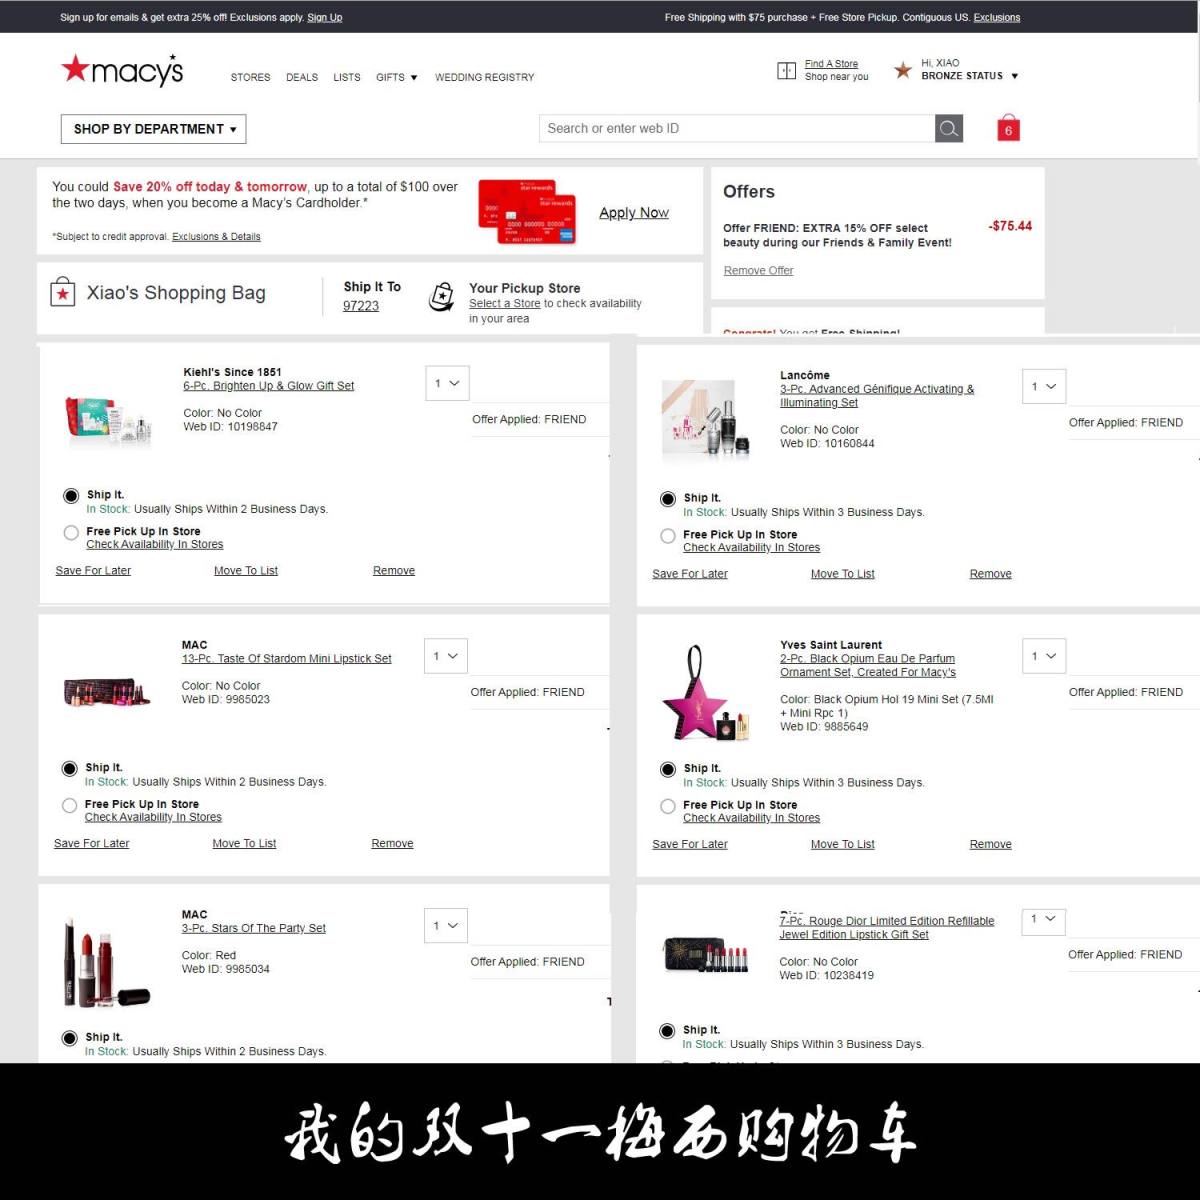Select Ship It for Lancôme set

pyautogui.click(x=668, y=499)
